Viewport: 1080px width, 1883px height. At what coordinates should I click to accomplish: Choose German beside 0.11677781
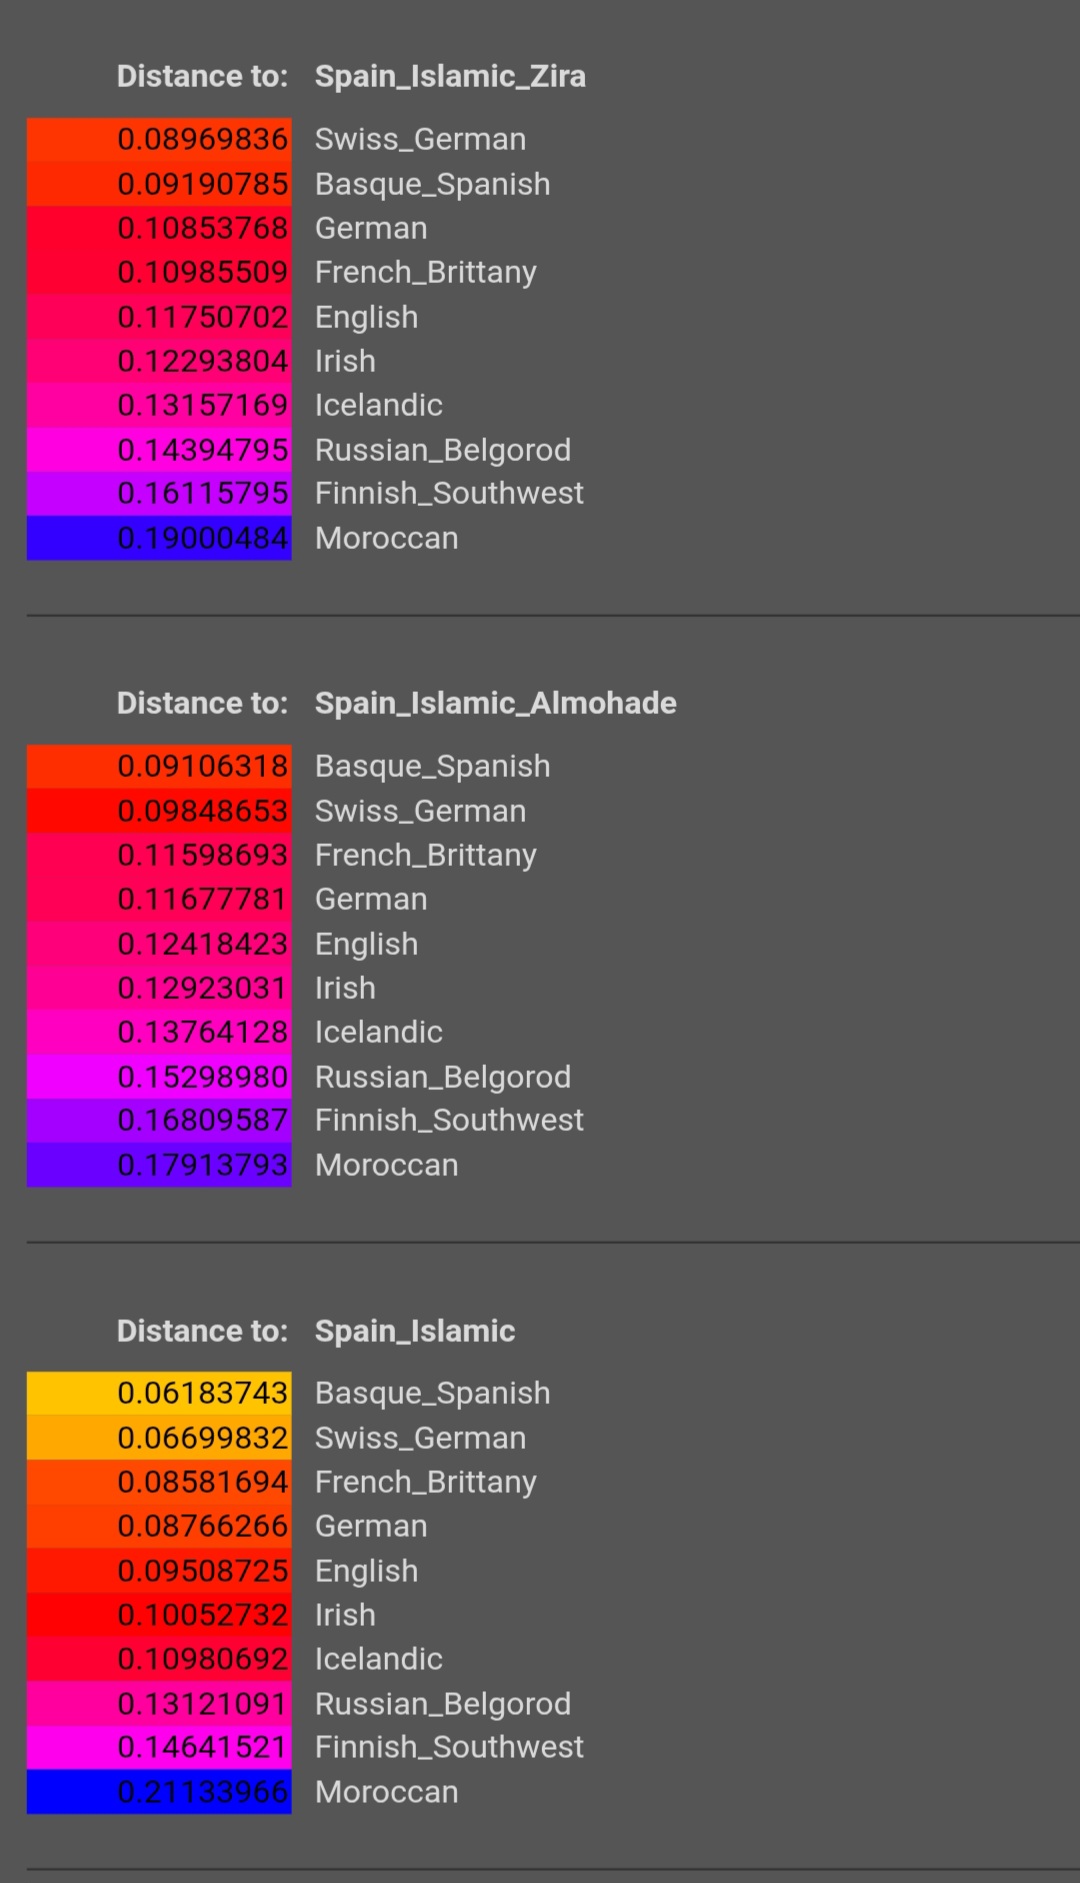pos(371,899)
